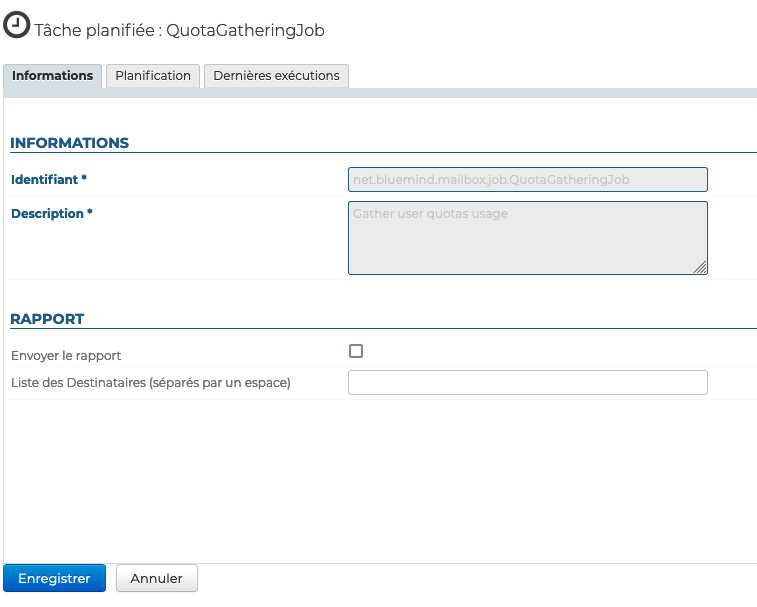This screenshot has height=607, width=757.
Task: Open the Dernières exécutions tab
Action: point(276,76)
